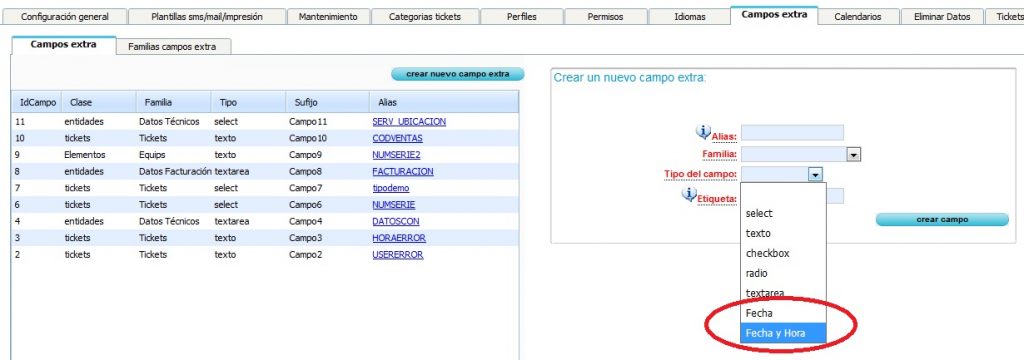
Task: Choose 'checkbox' in the type list
Action: pyautogui.click(x=783, y=253)
